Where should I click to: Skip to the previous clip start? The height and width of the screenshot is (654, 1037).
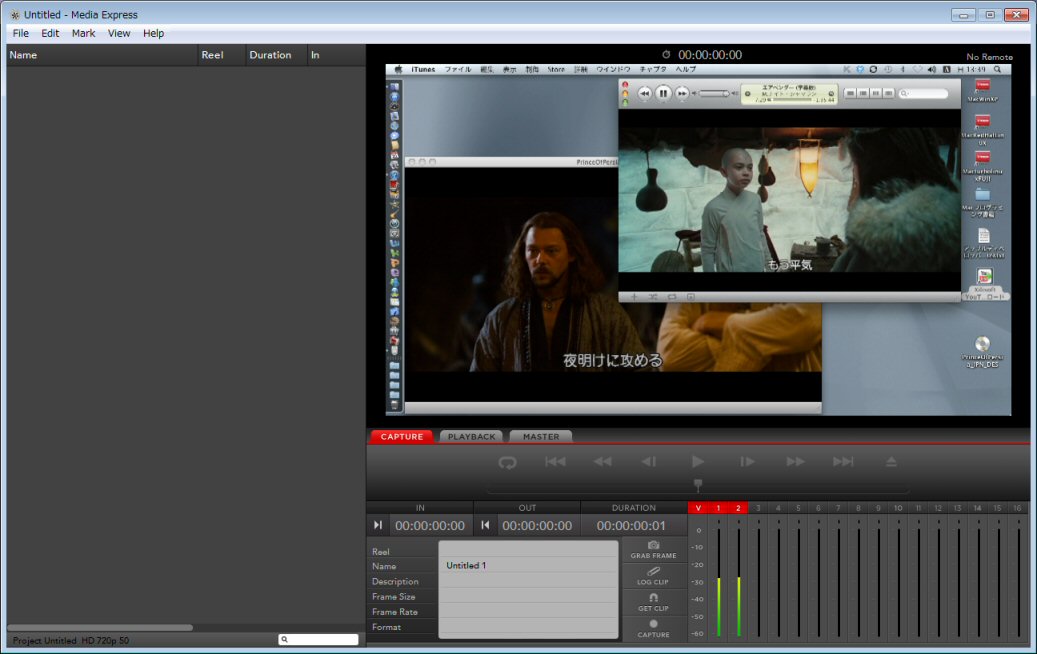[x=555, y=462]
